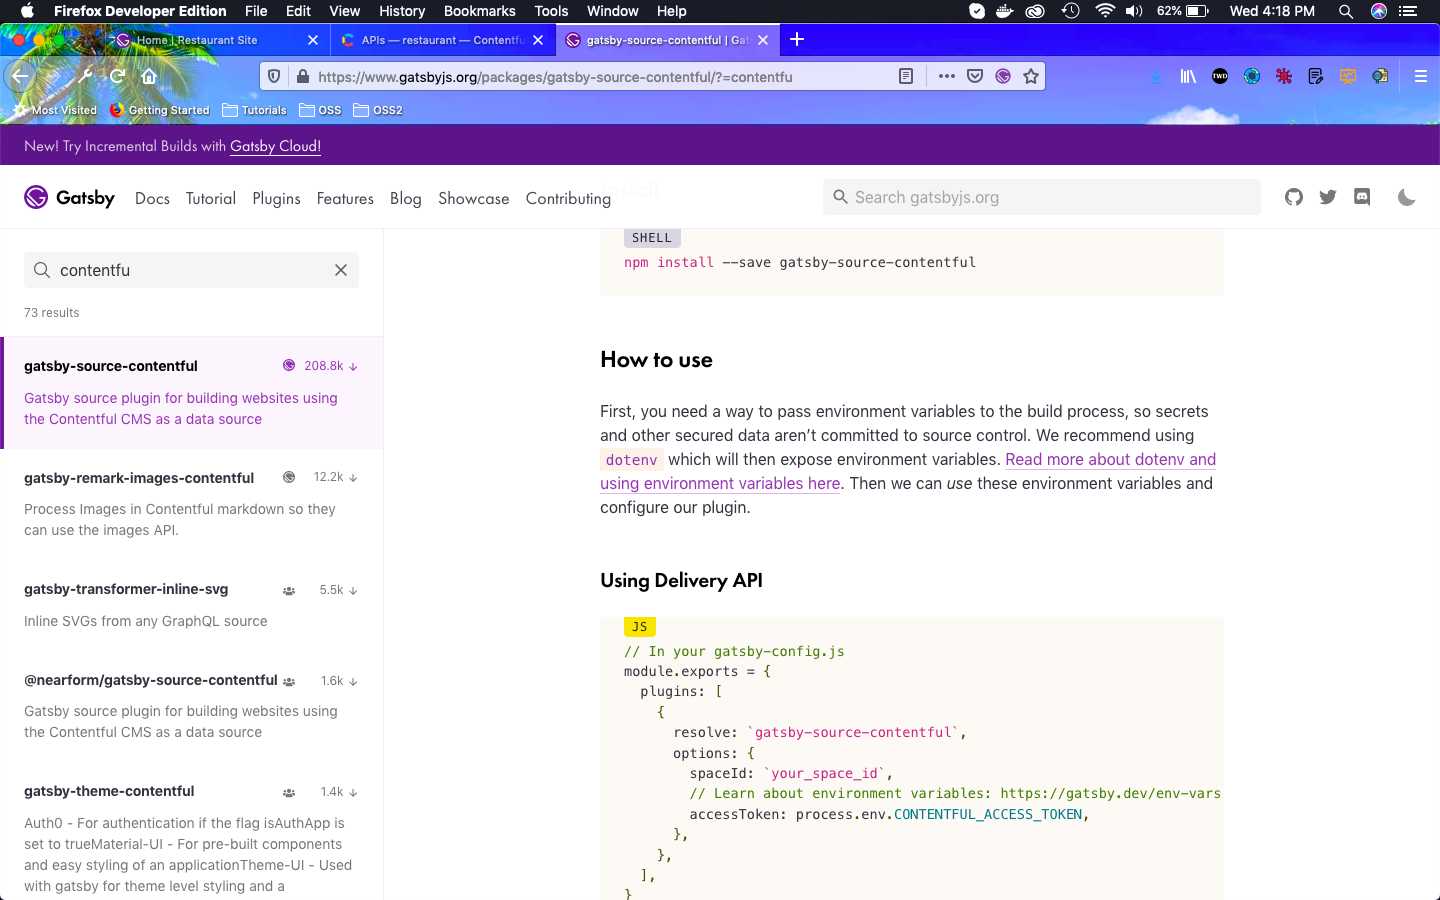Toggle reader view icon in address bar
The image size is (1440, 900).
[906, 76]
